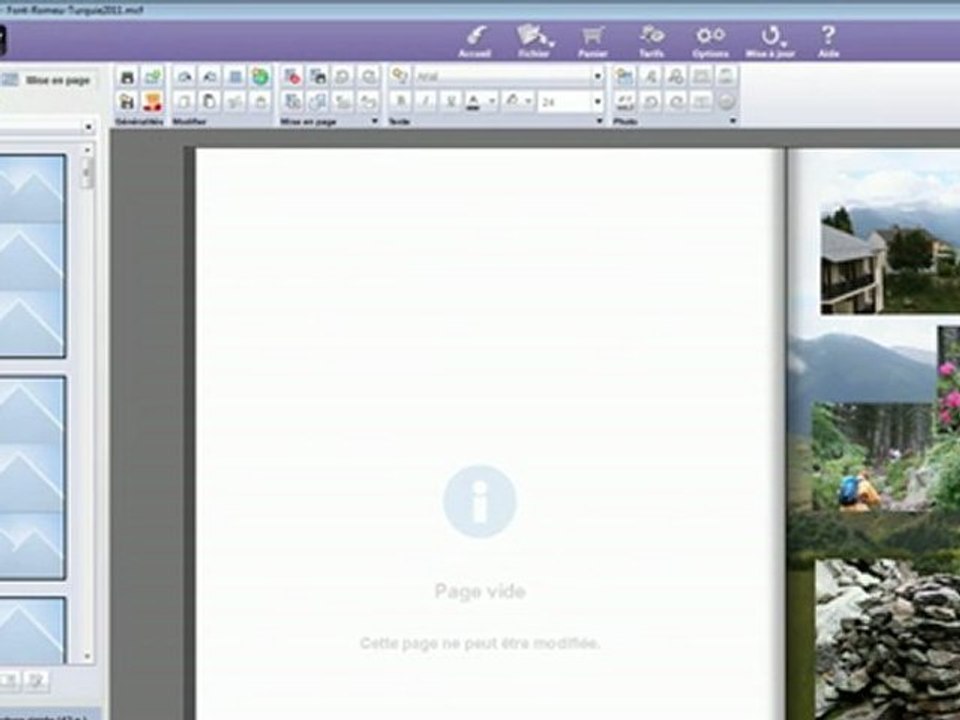Click the text tool icon beside font box
Viewport: 960px width, 720px height.
400,76
